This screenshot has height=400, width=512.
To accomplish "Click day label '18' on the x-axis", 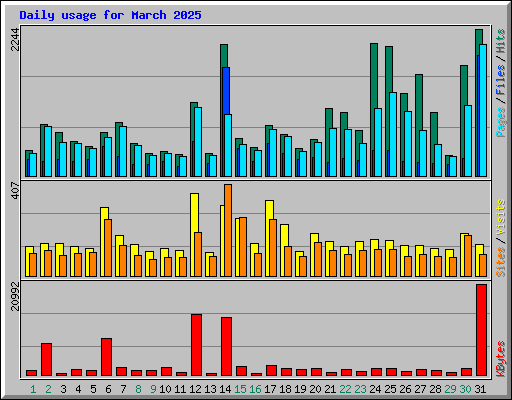I will click(x=285, y=389).
